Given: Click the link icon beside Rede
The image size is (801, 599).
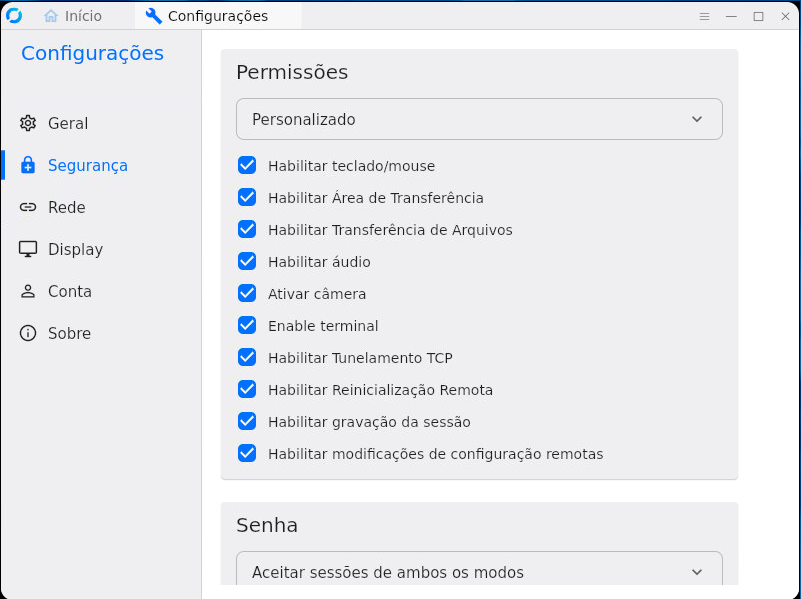Looking at the screenshot, I should 28,207.
